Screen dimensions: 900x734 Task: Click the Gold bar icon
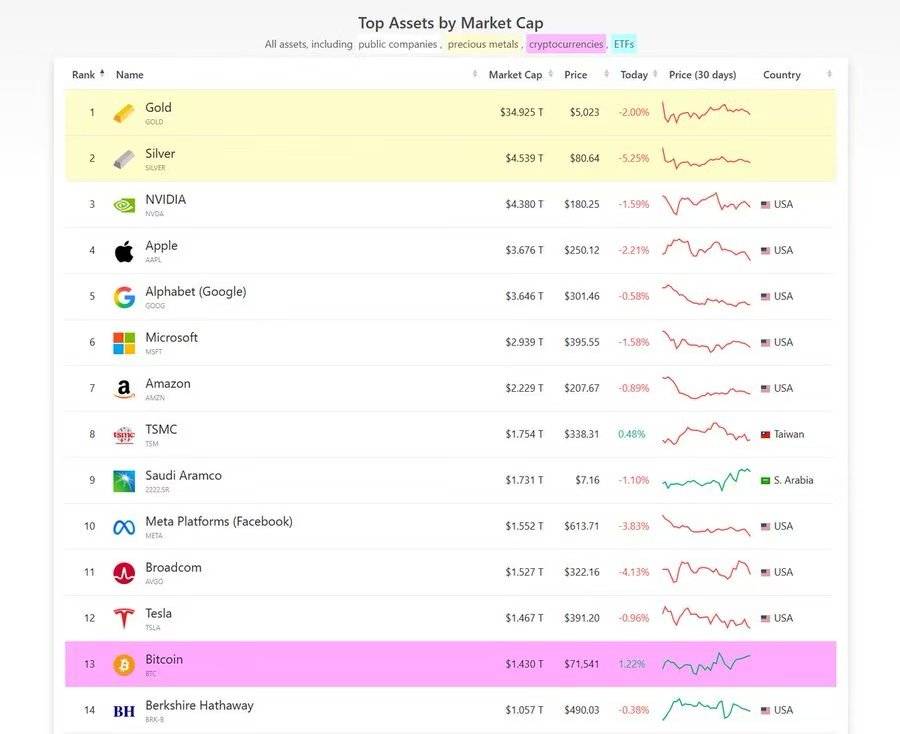tap(124, 113)
